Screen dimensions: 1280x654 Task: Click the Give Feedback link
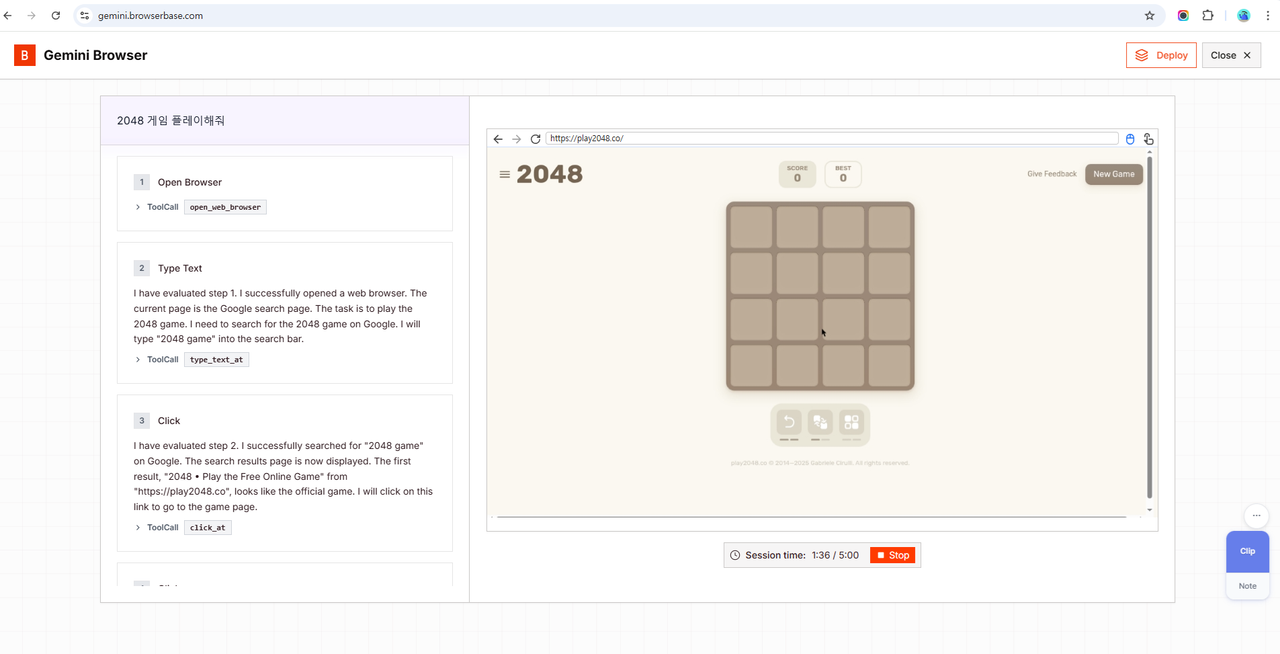(x=1051, y=174)
